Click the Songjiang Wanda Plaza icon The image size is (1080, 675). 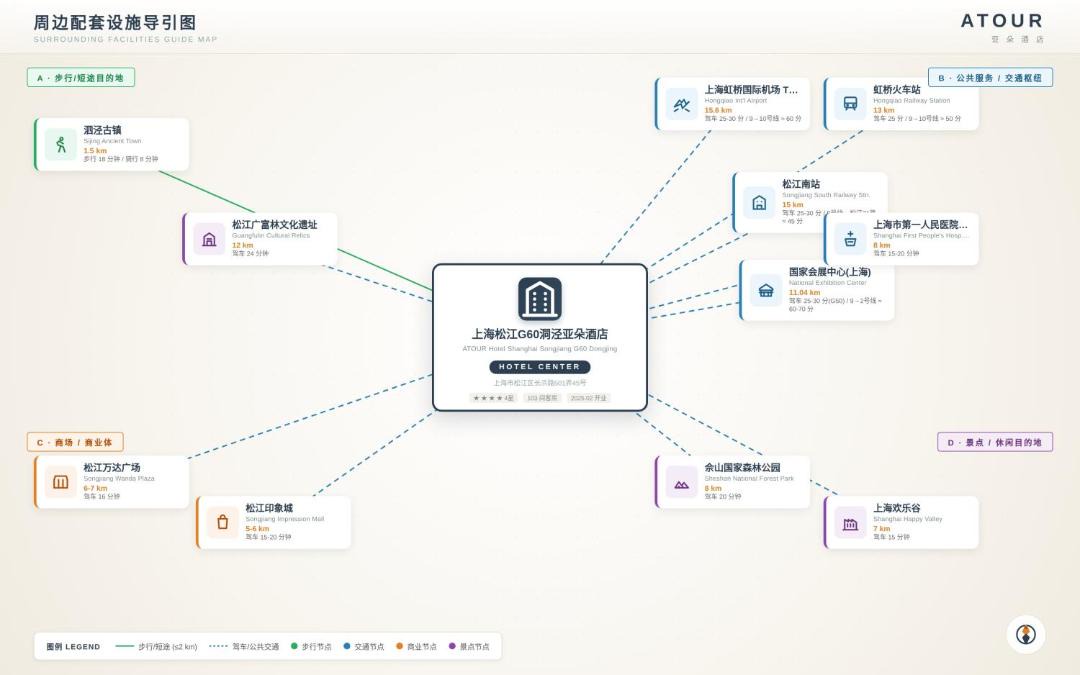click(61, 482)
